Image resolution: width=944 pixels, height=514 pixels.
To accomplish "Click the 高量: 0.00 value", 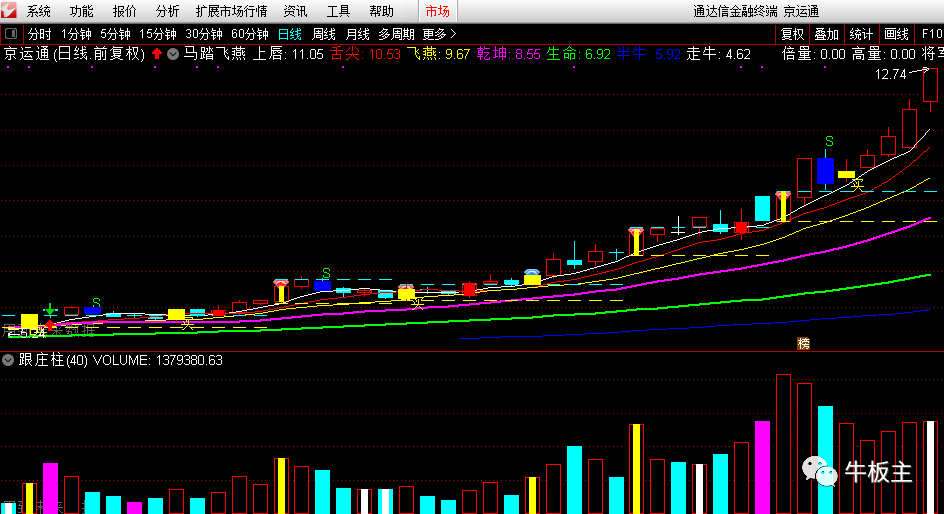I will point(884,54).
